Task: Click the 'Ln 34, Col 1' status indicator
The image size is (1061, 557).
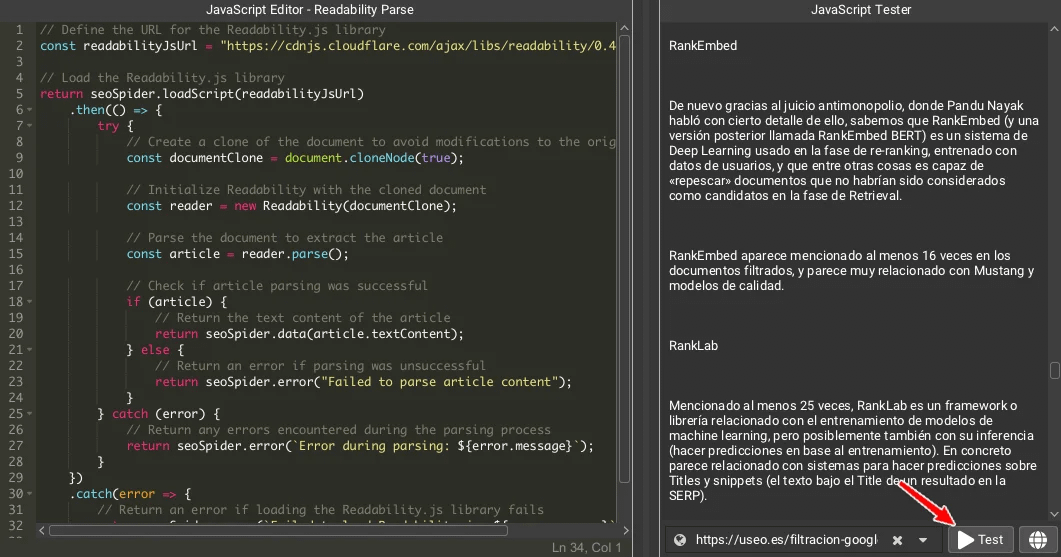Action: [587, 548]
